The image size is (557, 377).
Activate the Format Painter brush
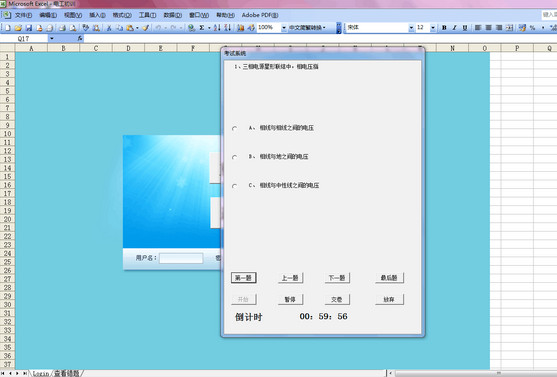[x=146, y=28]
